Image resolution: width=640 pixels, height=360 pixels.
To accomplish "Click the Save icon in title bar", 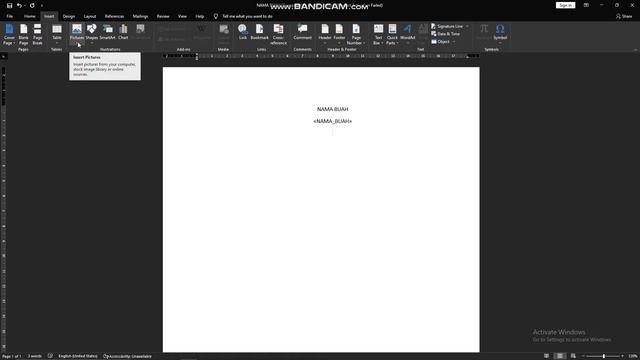I will tap(9, 6).
